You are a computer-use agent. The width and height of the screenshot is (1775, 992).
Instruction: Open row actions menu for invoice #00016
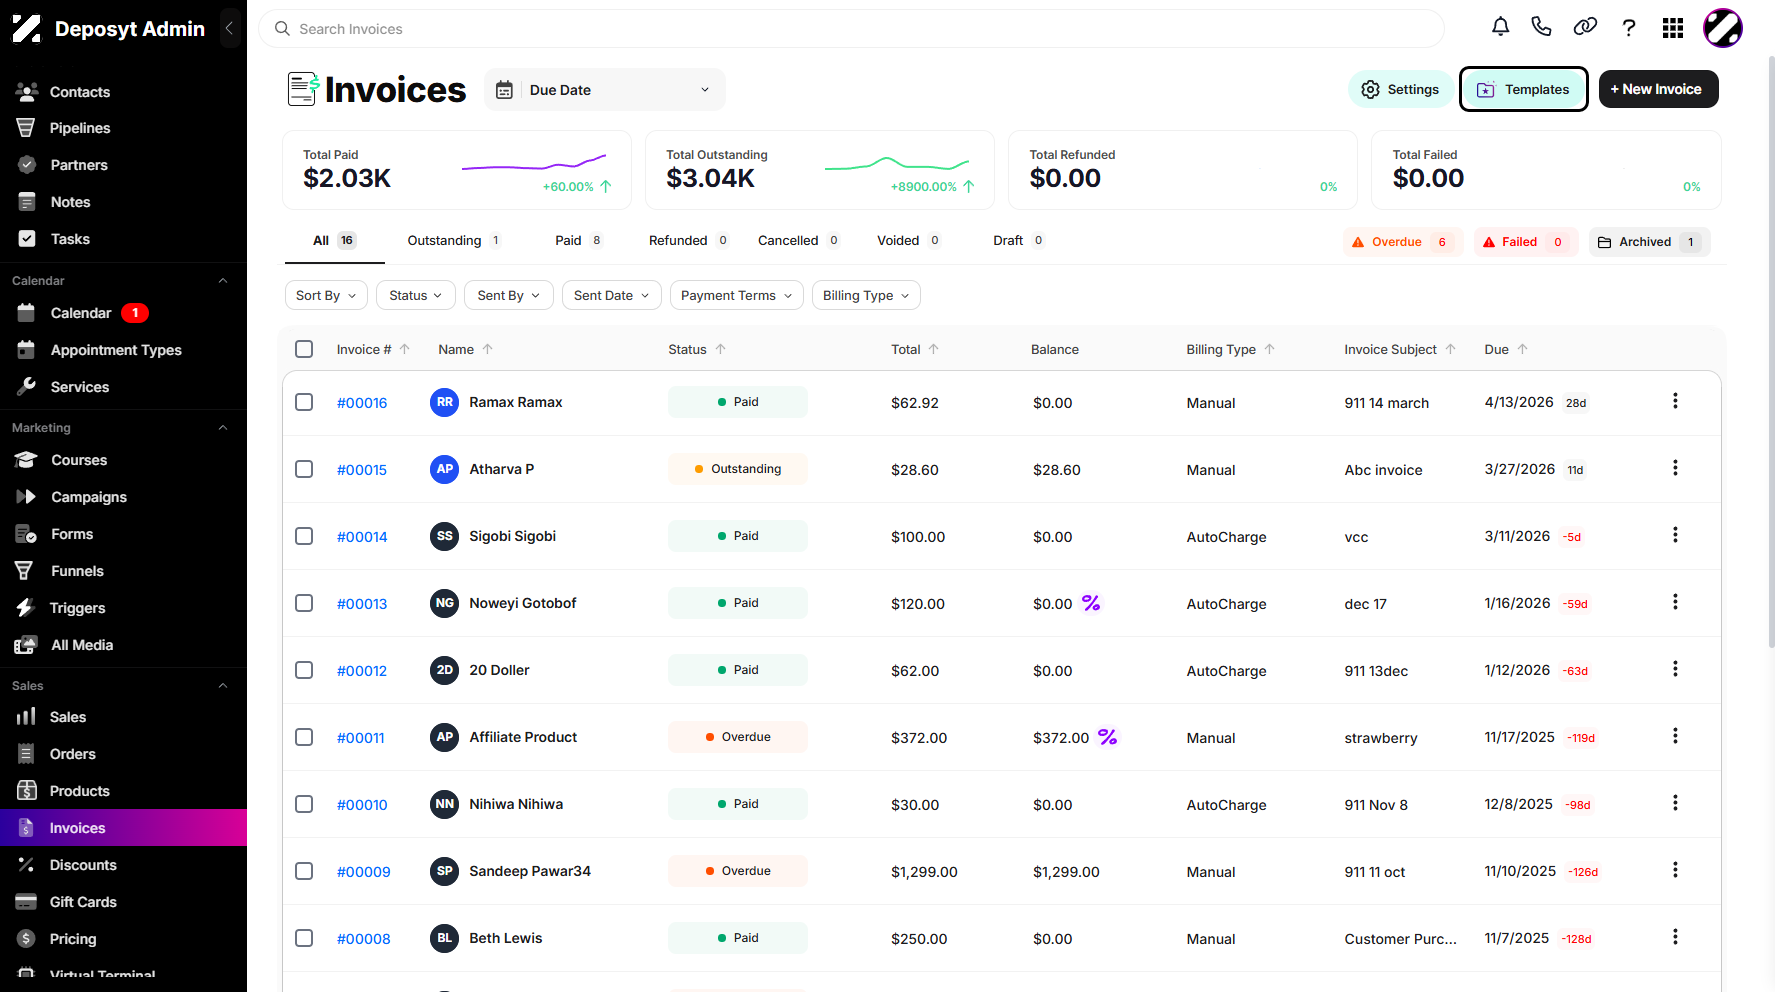1675,401
